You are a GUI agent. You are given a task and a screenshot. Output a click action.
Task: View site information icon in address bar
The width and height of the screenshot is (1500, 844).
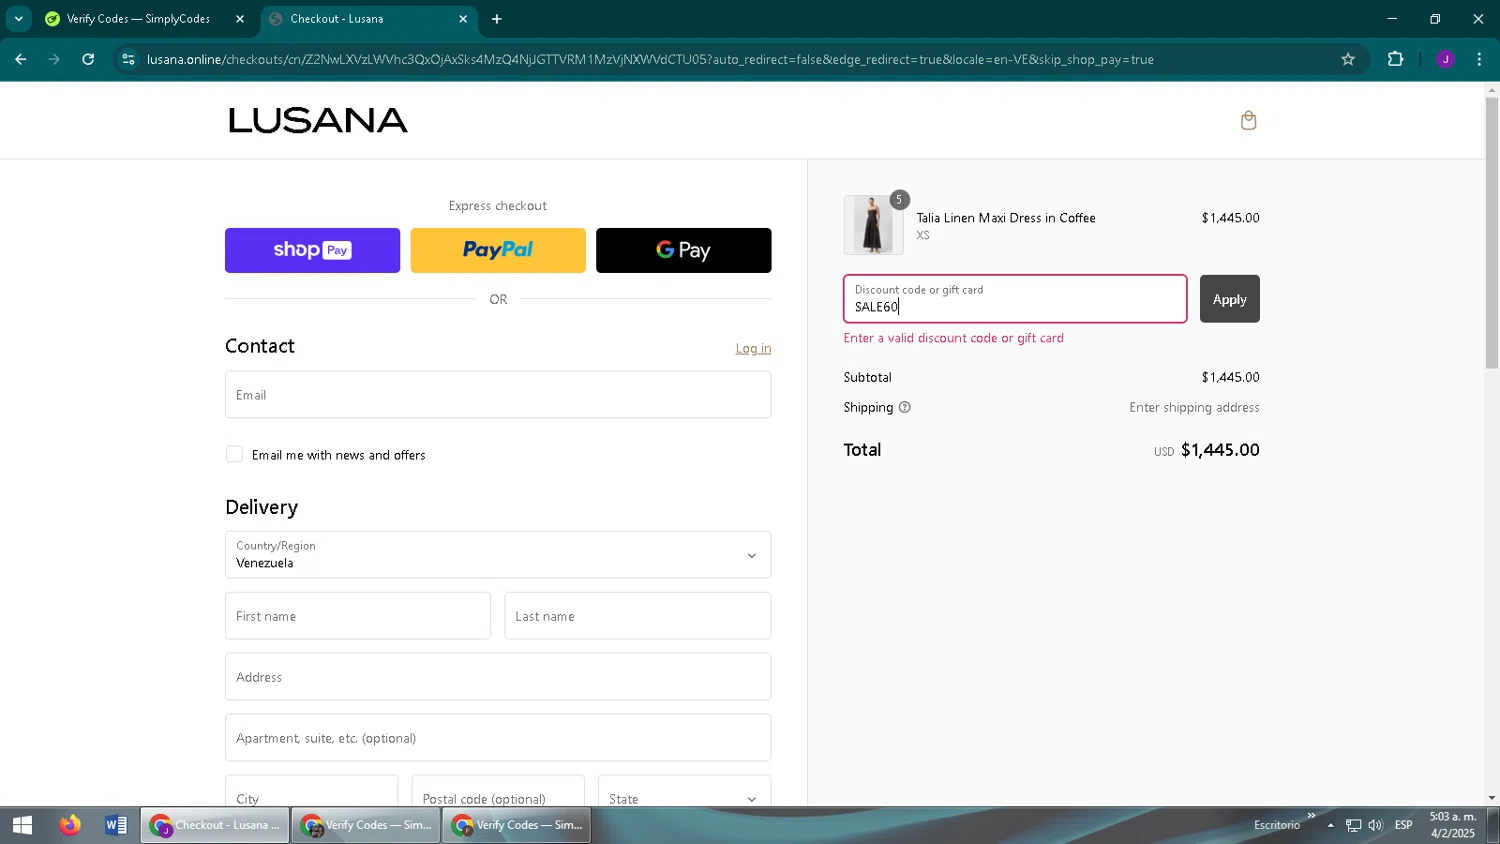128,59
